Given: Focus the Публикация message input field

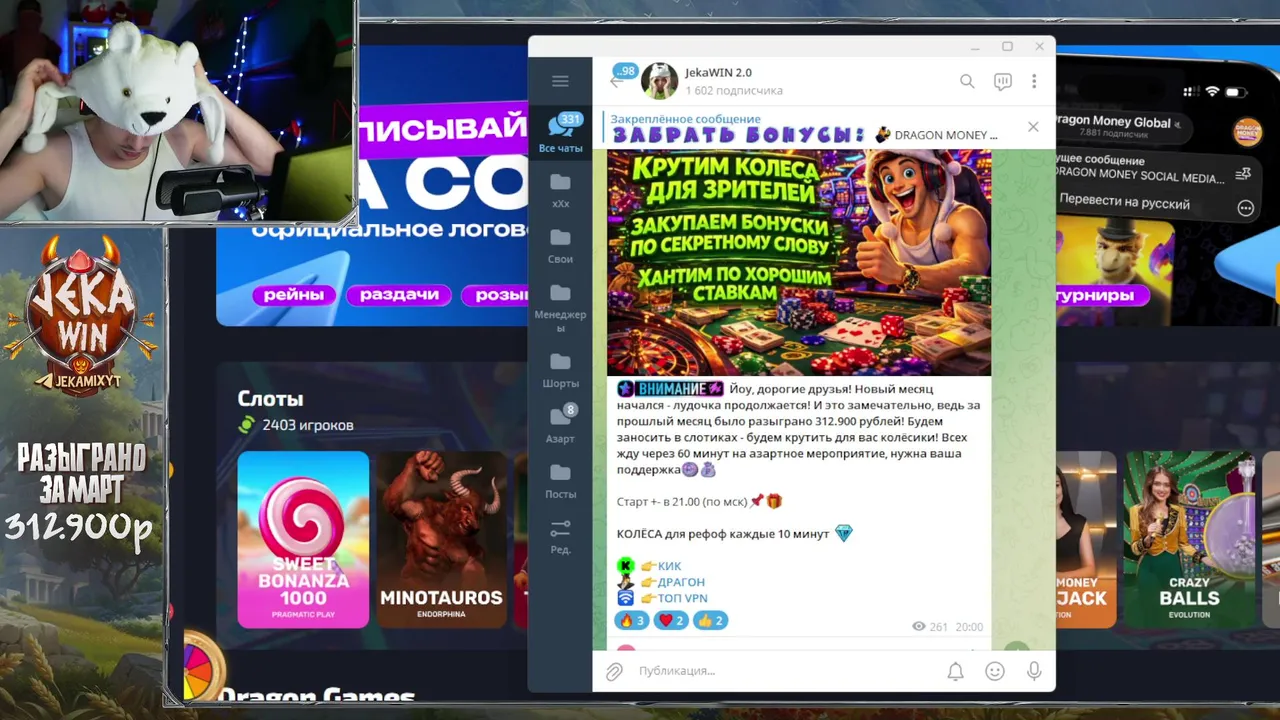Looking at the screenshot, I should tap(785, 671).
